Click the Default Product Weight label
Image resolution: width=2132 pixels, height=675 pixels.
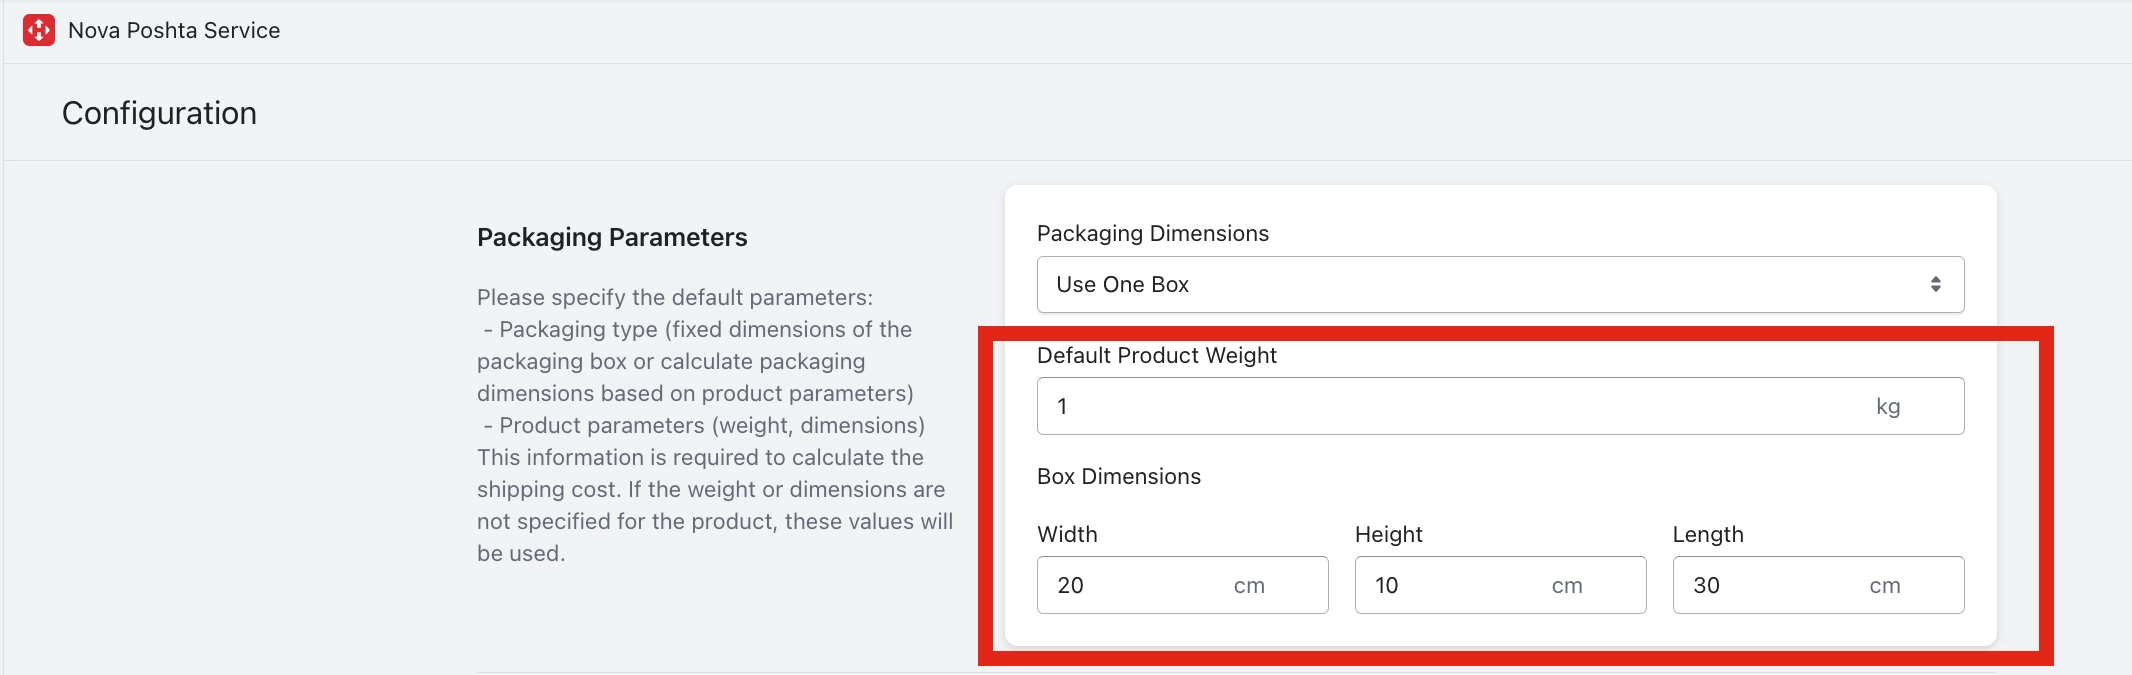coord(1156,355)
